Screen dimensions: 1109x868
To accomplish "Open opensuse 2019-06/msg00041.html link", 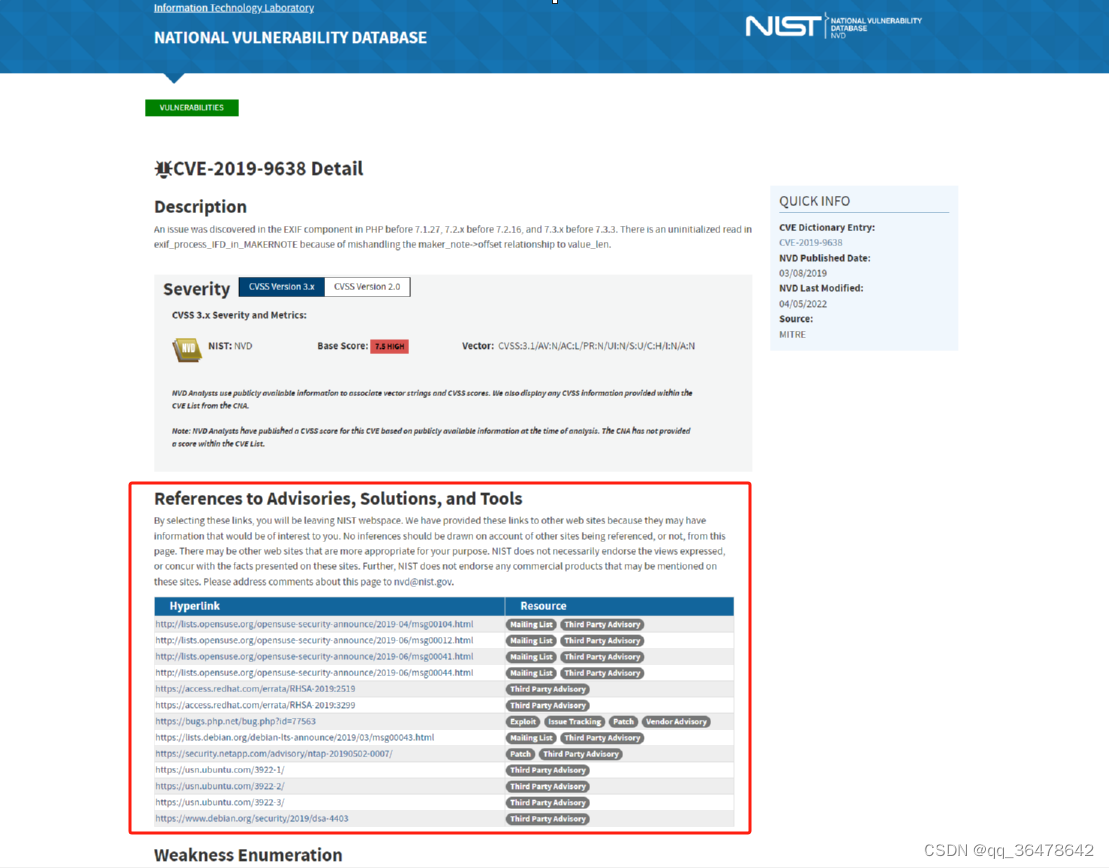I will [314, 656].
